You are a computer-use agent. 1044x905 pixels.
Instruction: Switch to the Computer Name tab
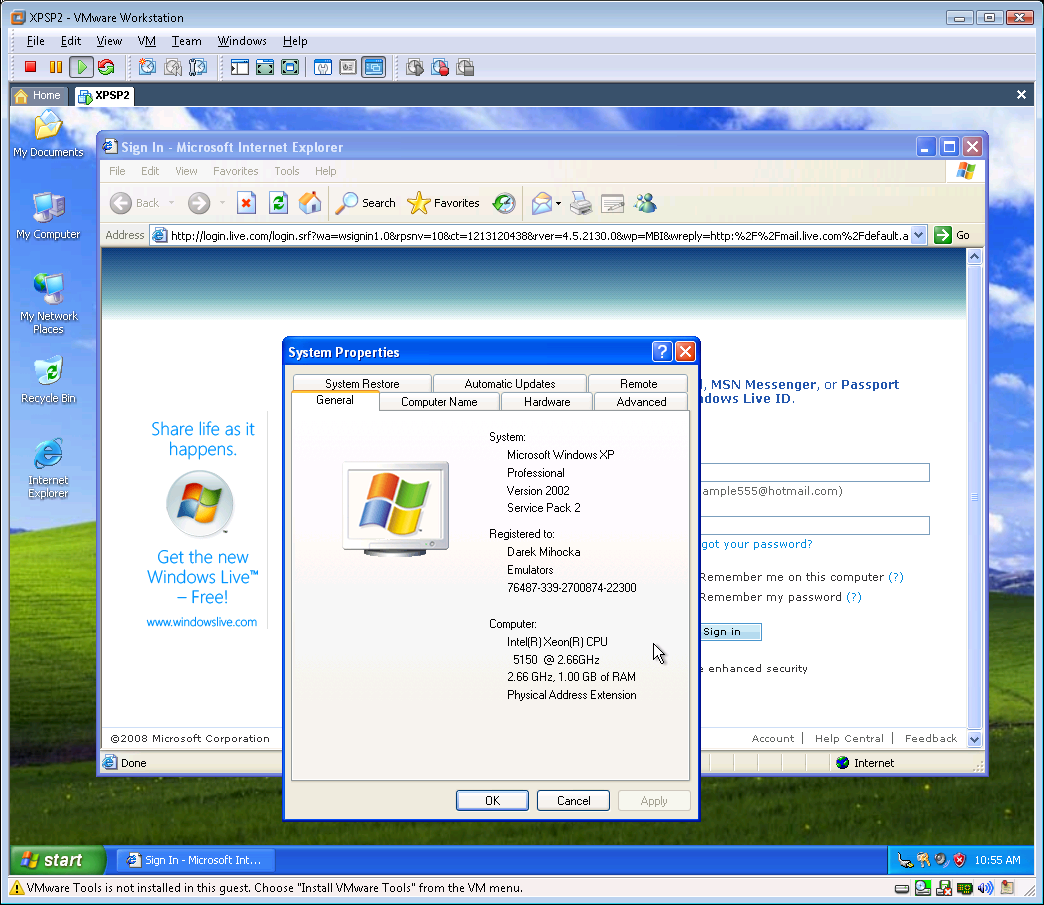(439, 402)
